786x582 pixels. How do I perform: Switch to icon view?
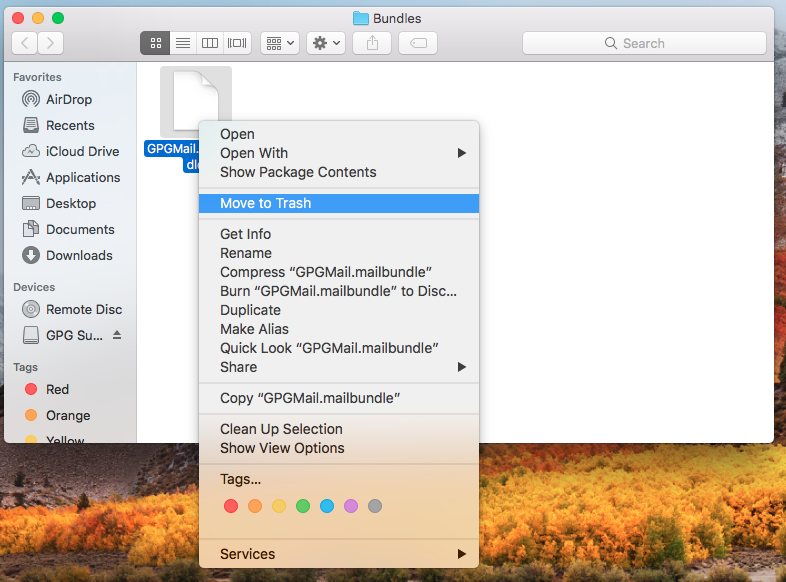coord(155,43)
